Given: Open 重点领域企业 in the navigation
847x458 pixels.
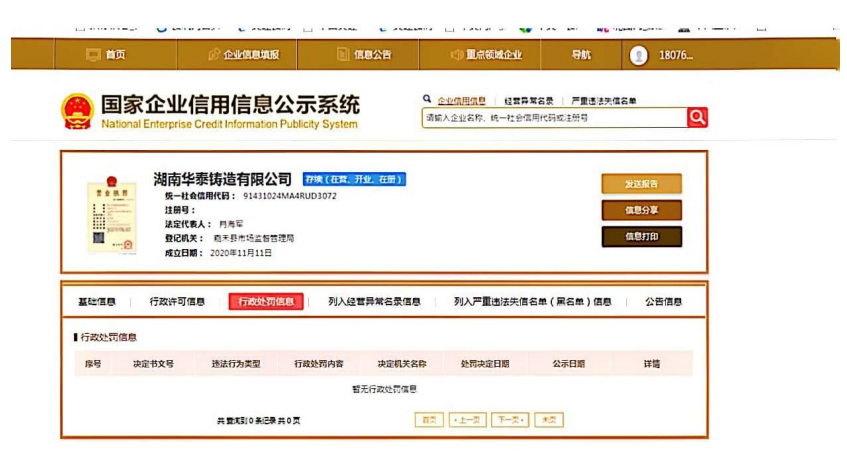Looking at the screenshot, I should point(494,55).
